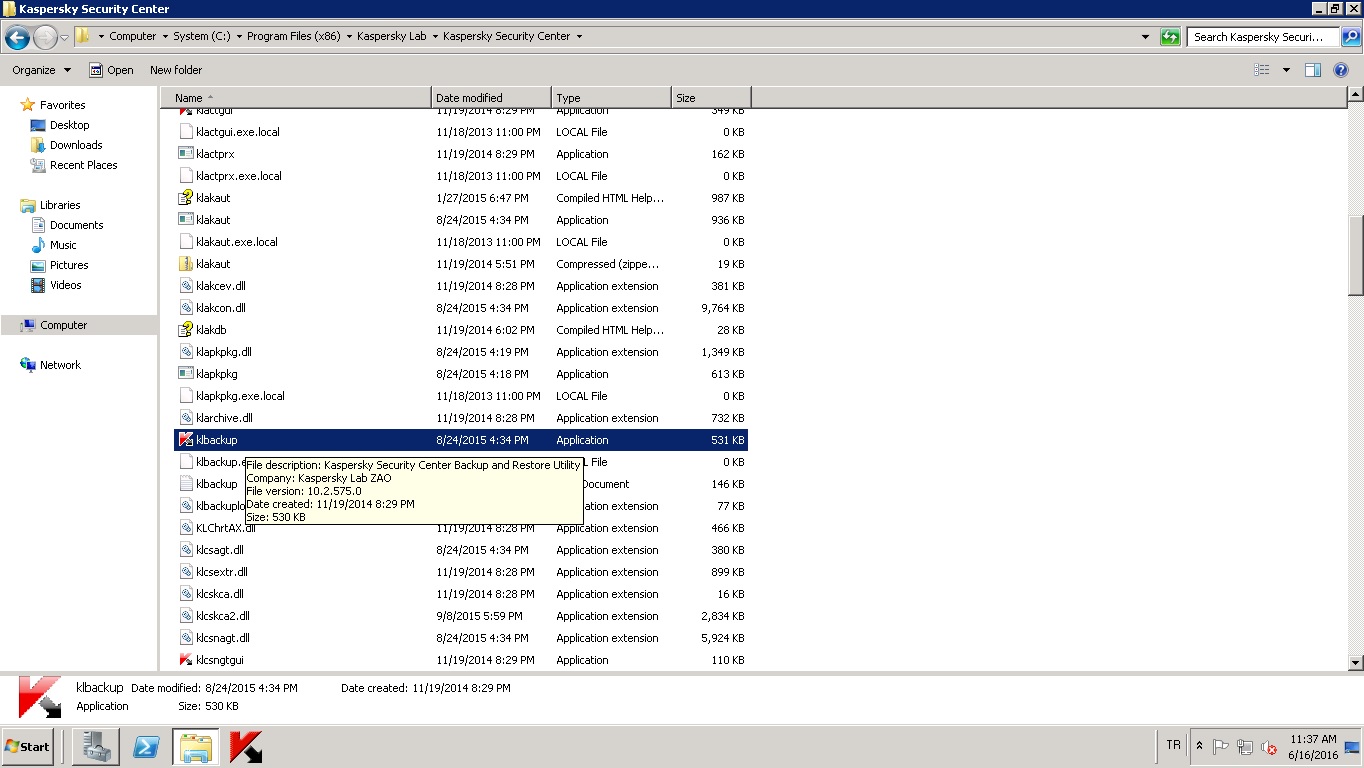
Task: Click the refresh button beside address bar
Action: click(1169, 37)
